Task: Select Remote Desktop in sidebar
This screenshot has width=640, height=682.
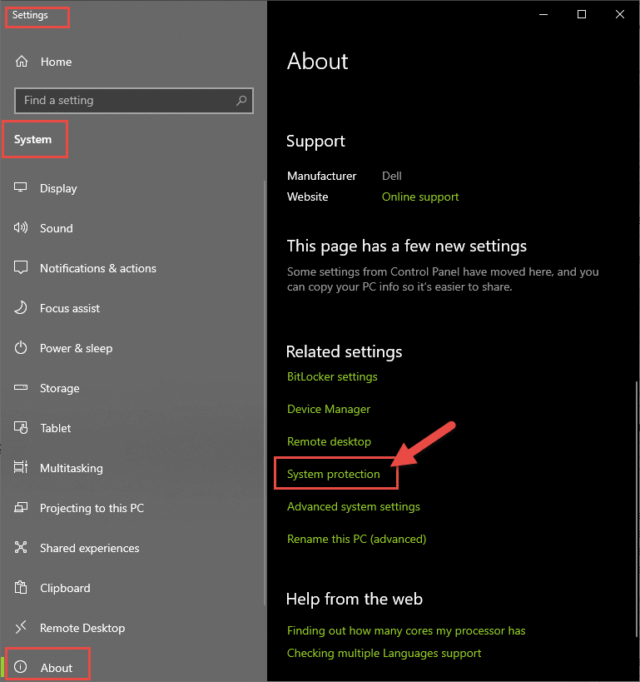Action: [131, 628]
